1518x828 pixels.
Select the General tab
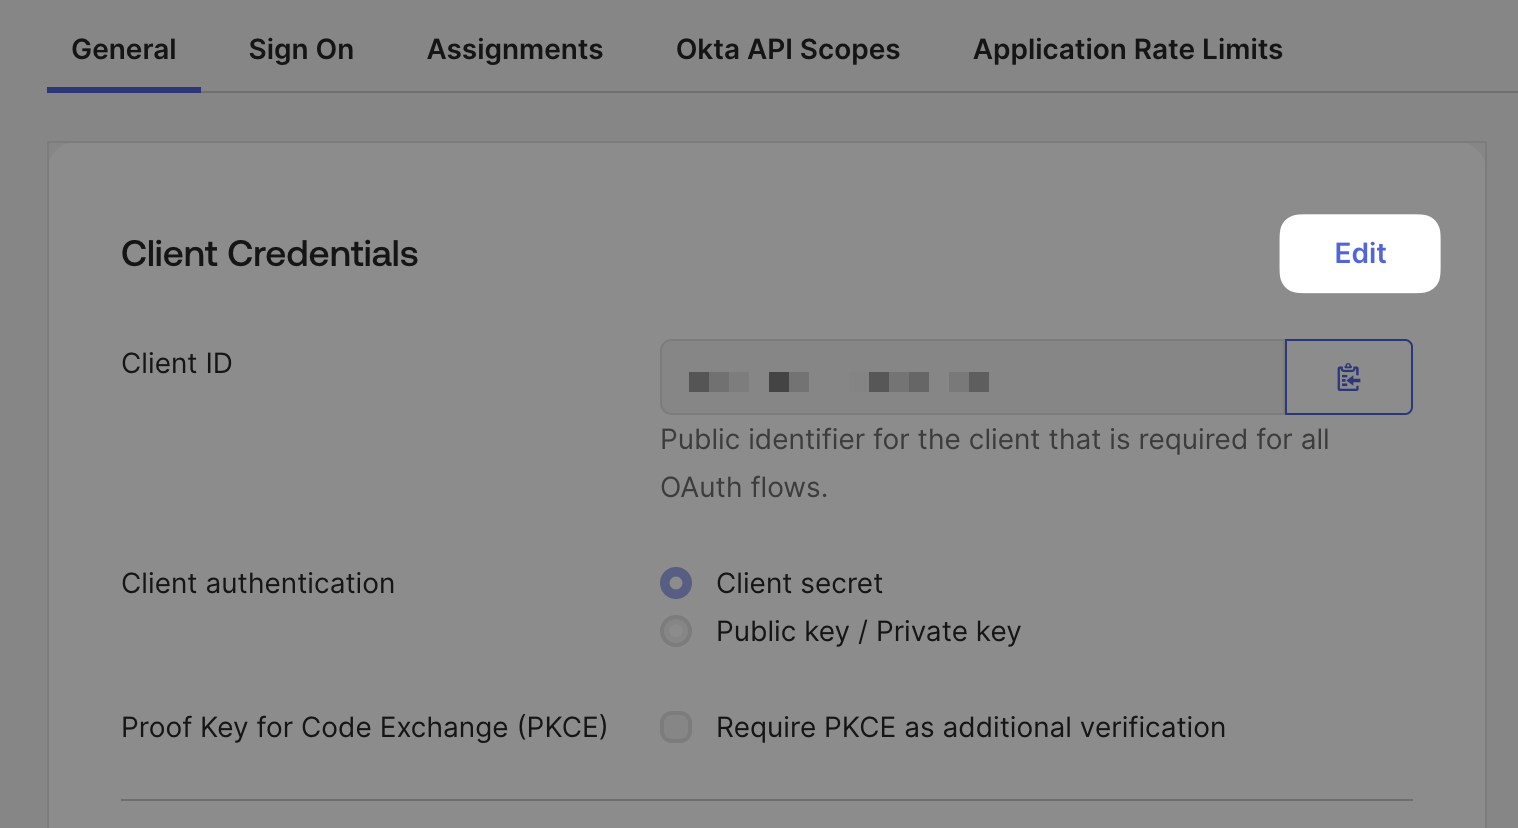point(123,48)
